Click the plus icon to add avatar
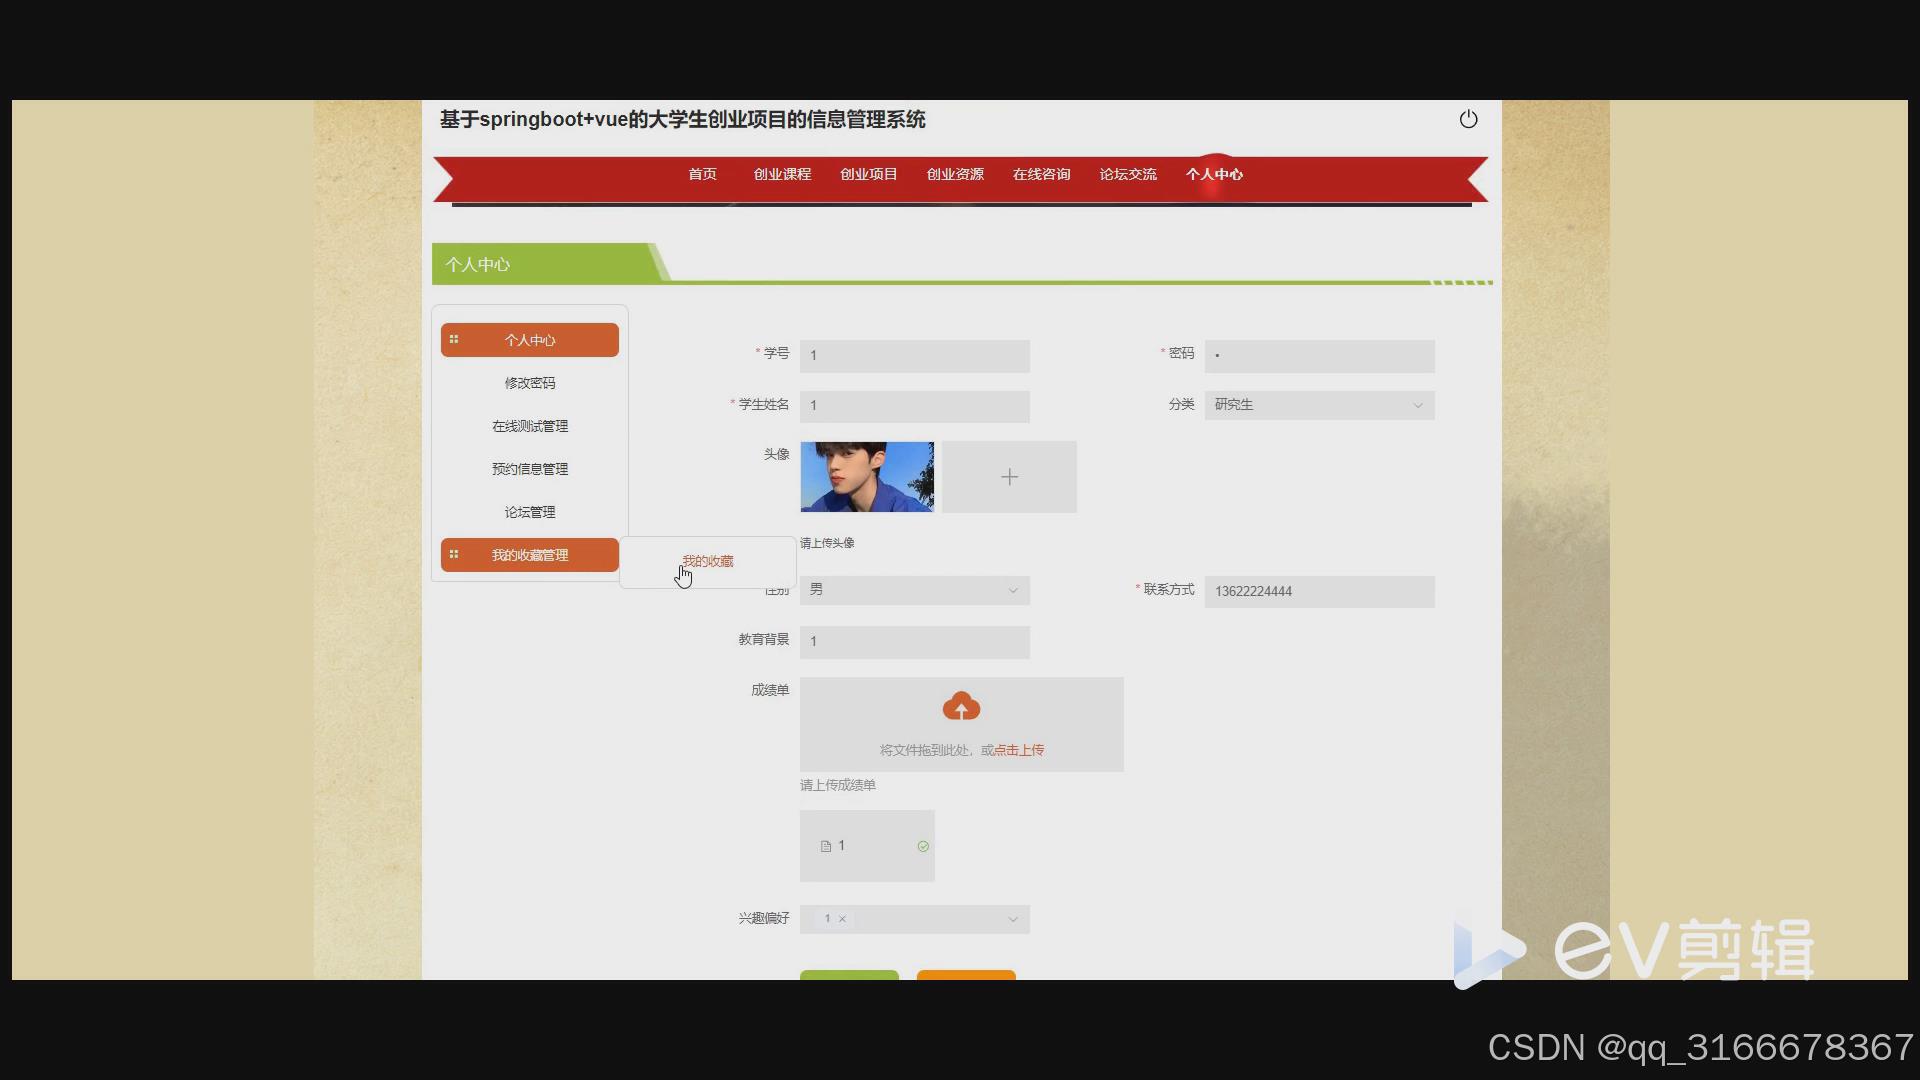Screen dimensions: 1920x1080 point(1009,477)
